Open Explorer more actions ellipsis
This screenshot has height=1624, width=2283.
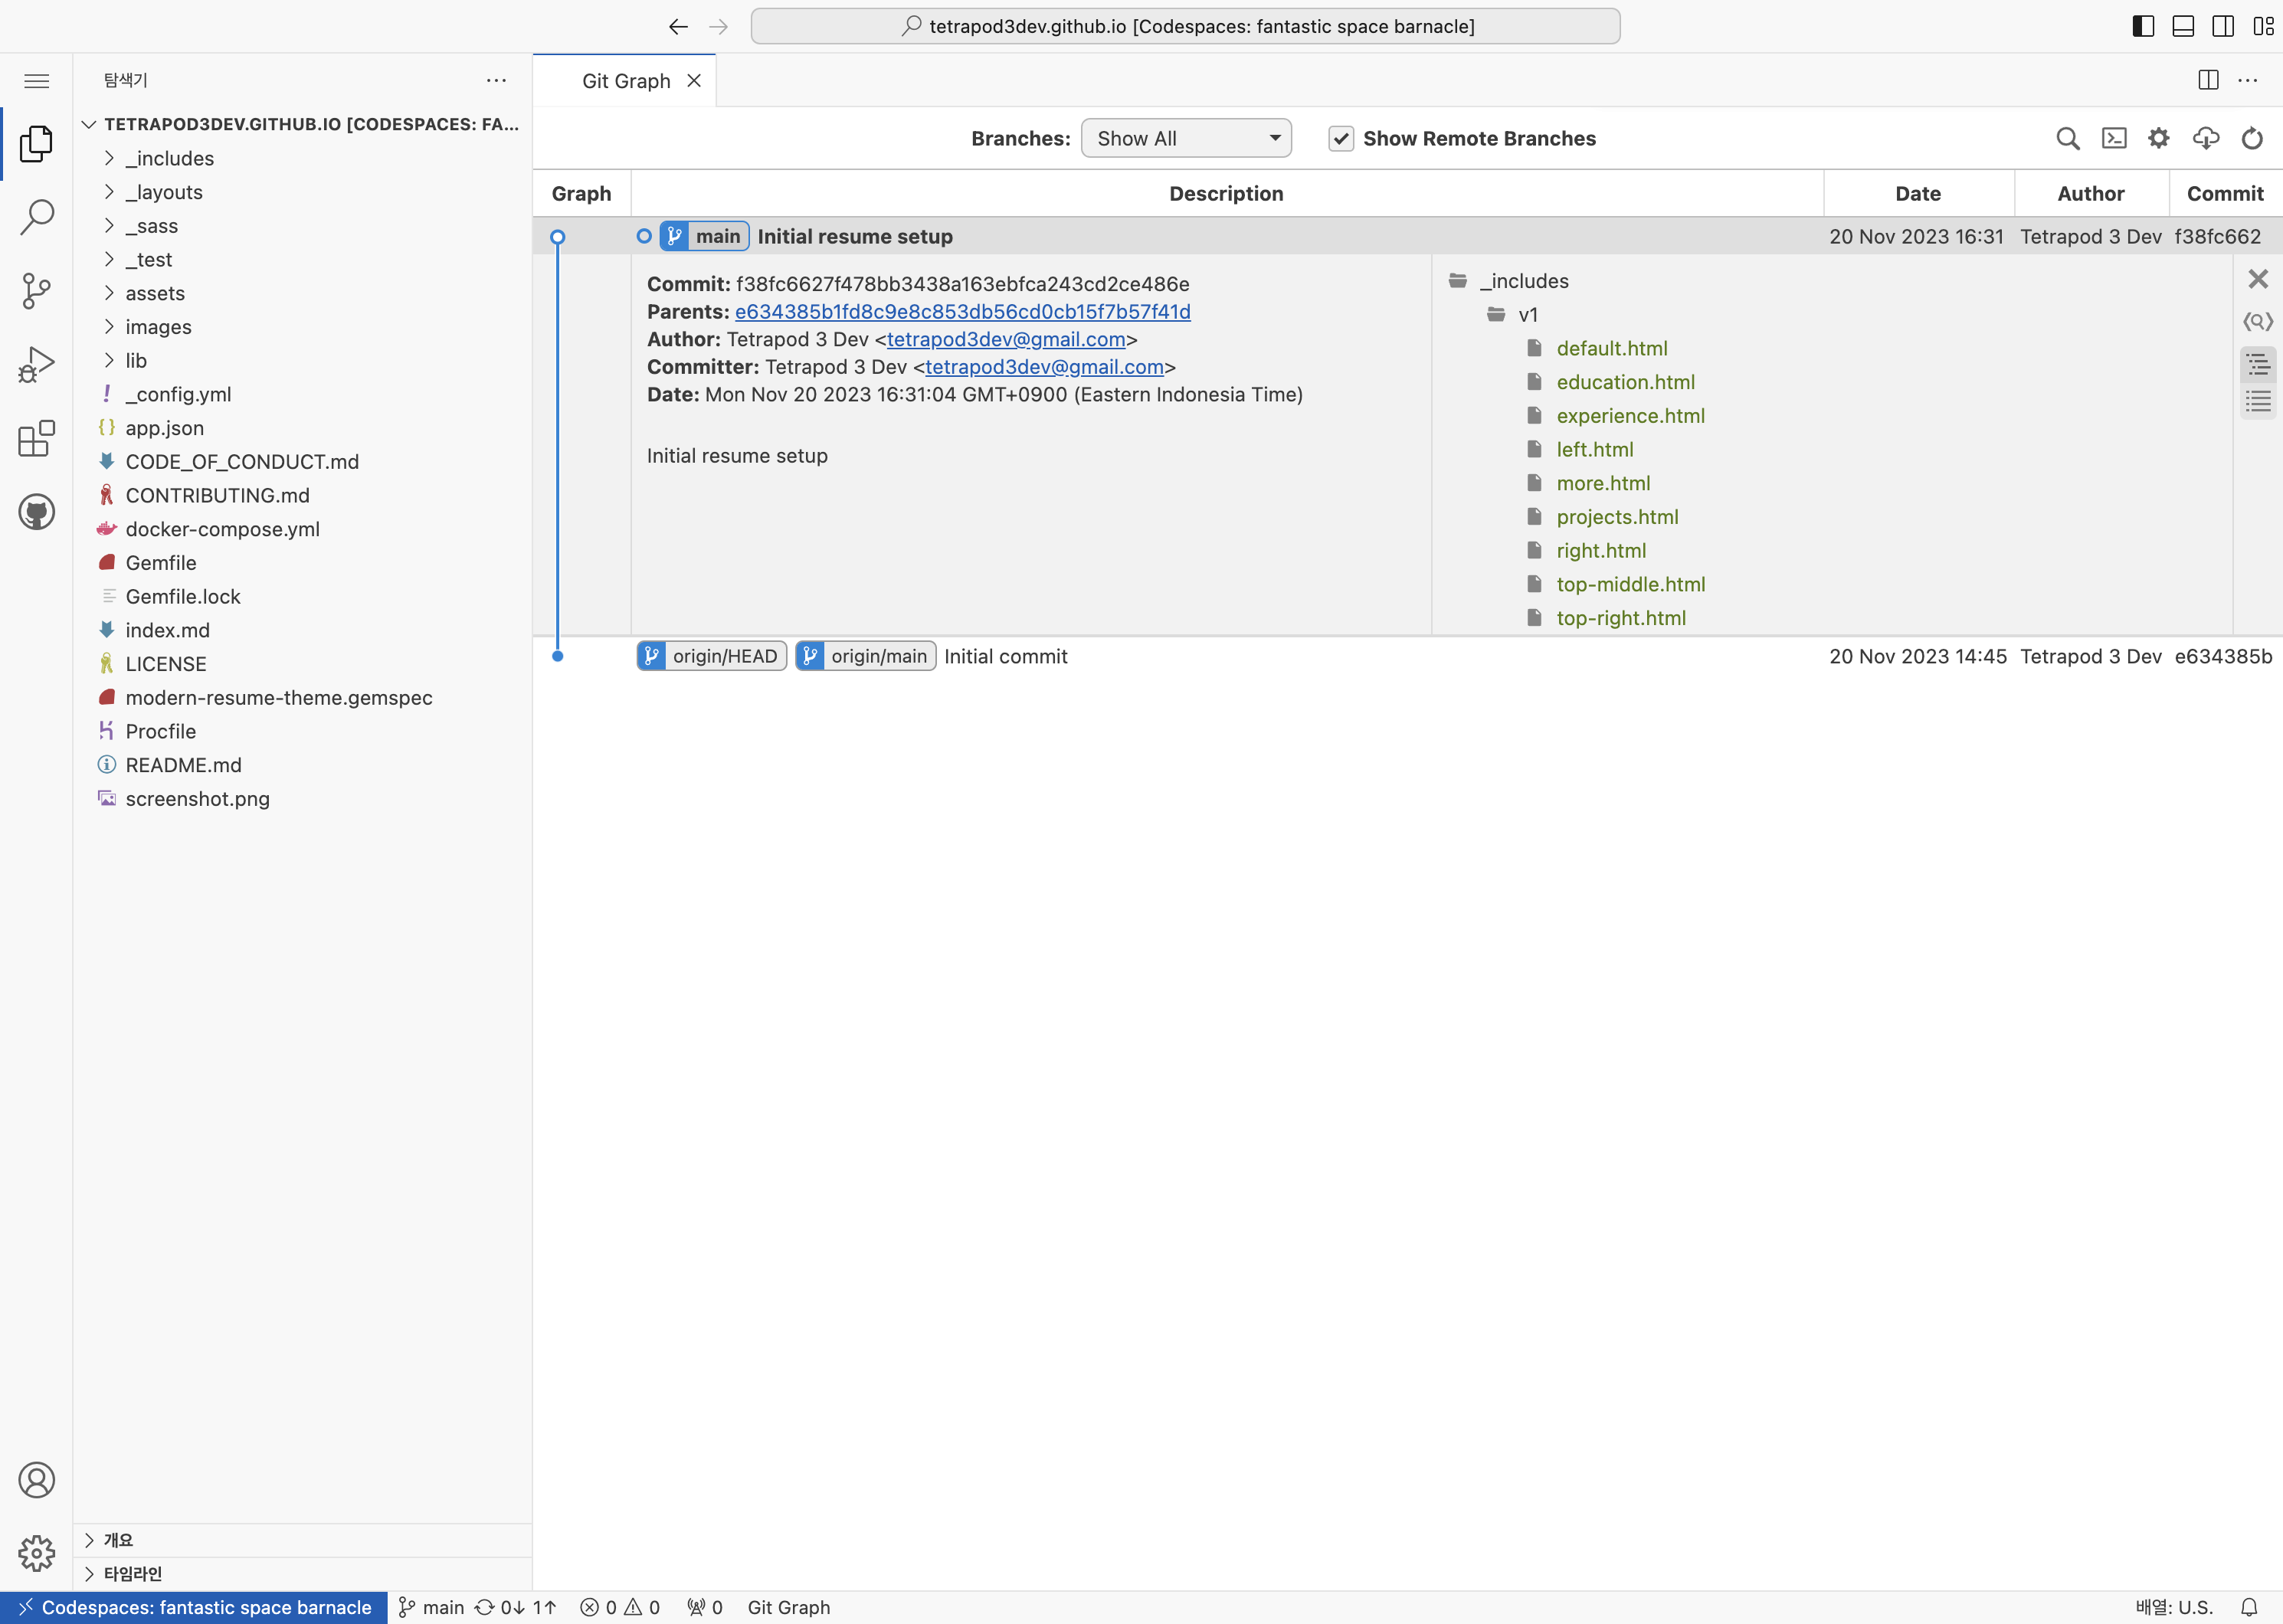click(x=496, y=80)
